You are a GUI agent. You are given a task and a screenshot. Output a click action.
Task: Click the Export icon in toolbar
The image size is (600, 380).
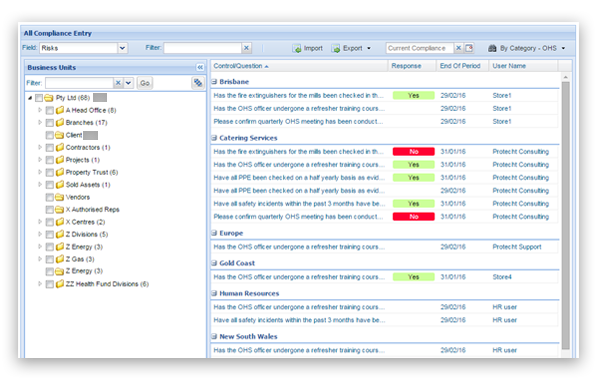tap(336, 49)
